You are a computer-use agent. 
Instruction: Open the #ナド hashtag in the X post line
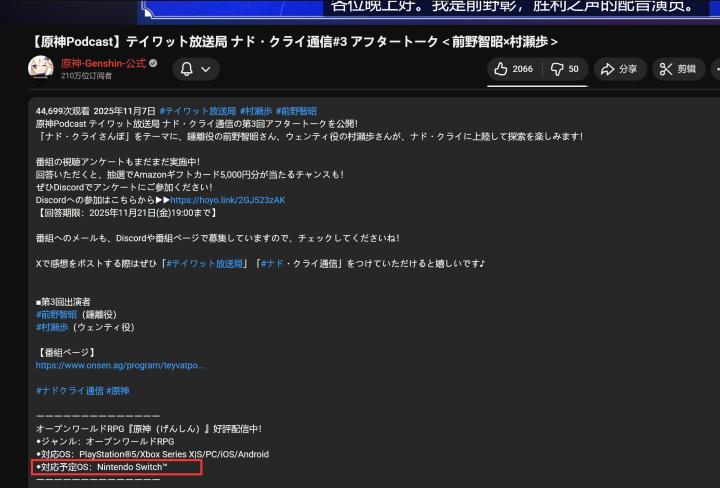pyautogui.click(x=271, y=264)
